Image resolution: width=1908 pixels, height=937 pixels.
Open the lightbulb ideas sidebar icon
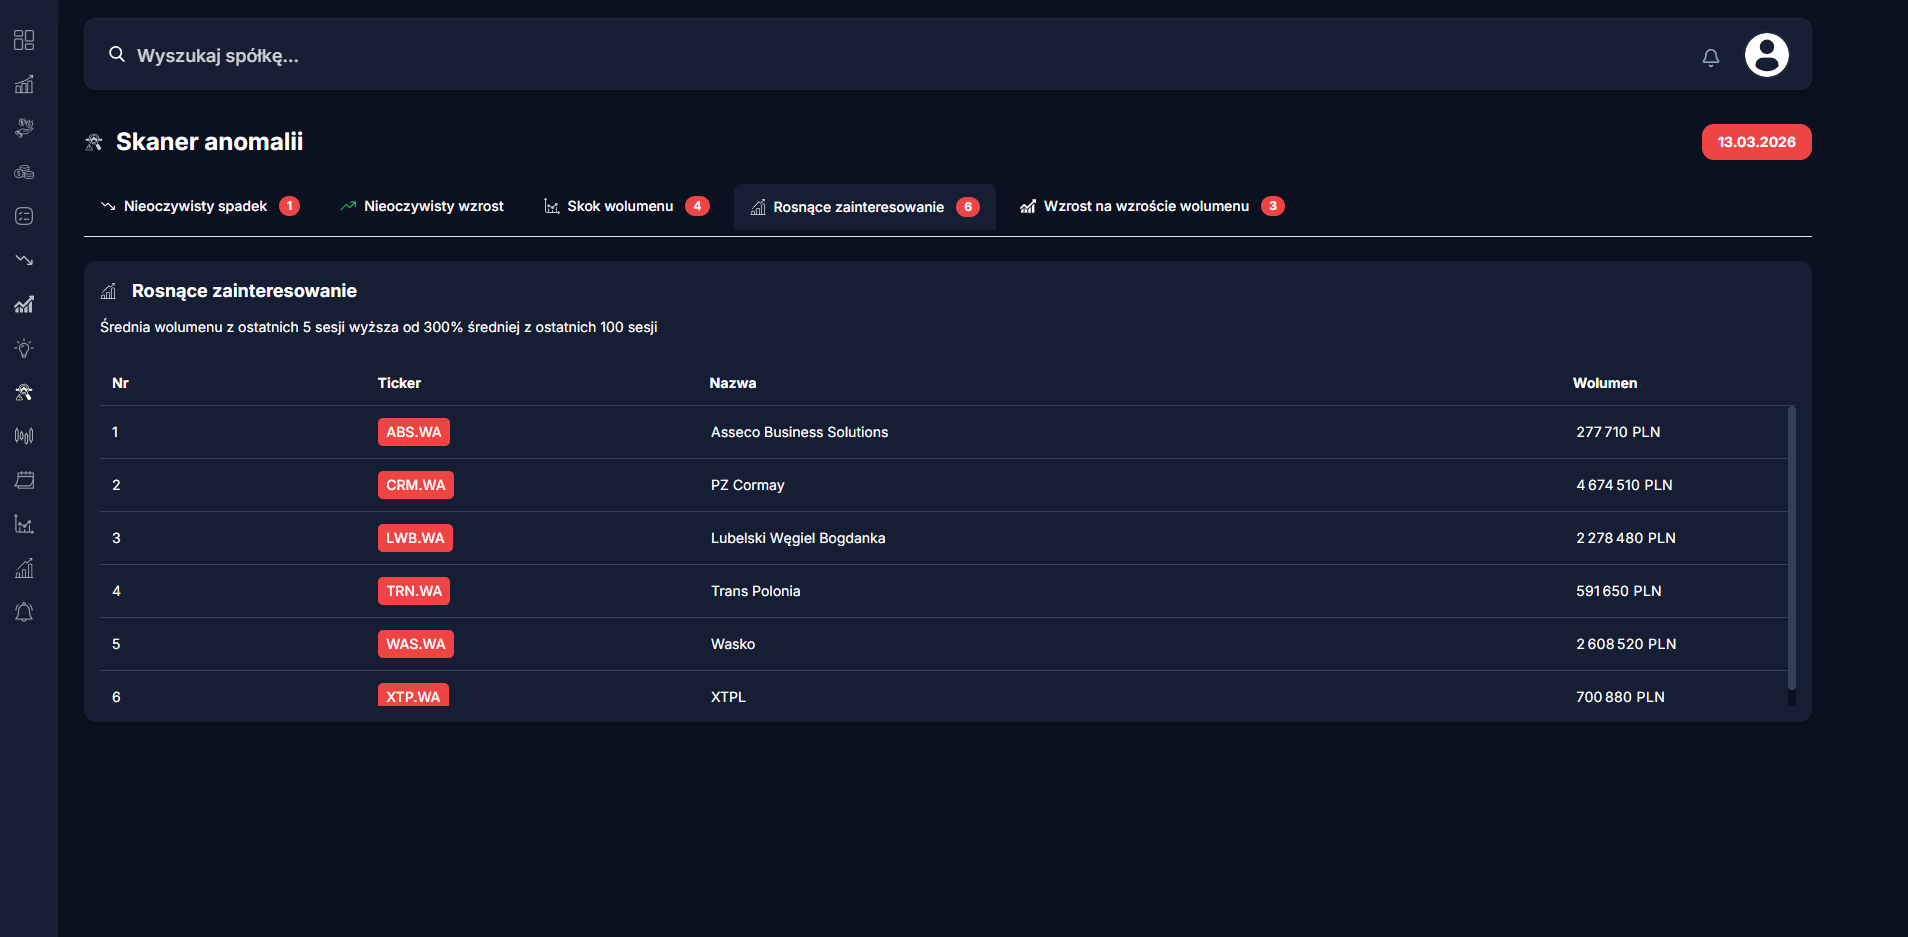tap(24, 348)
